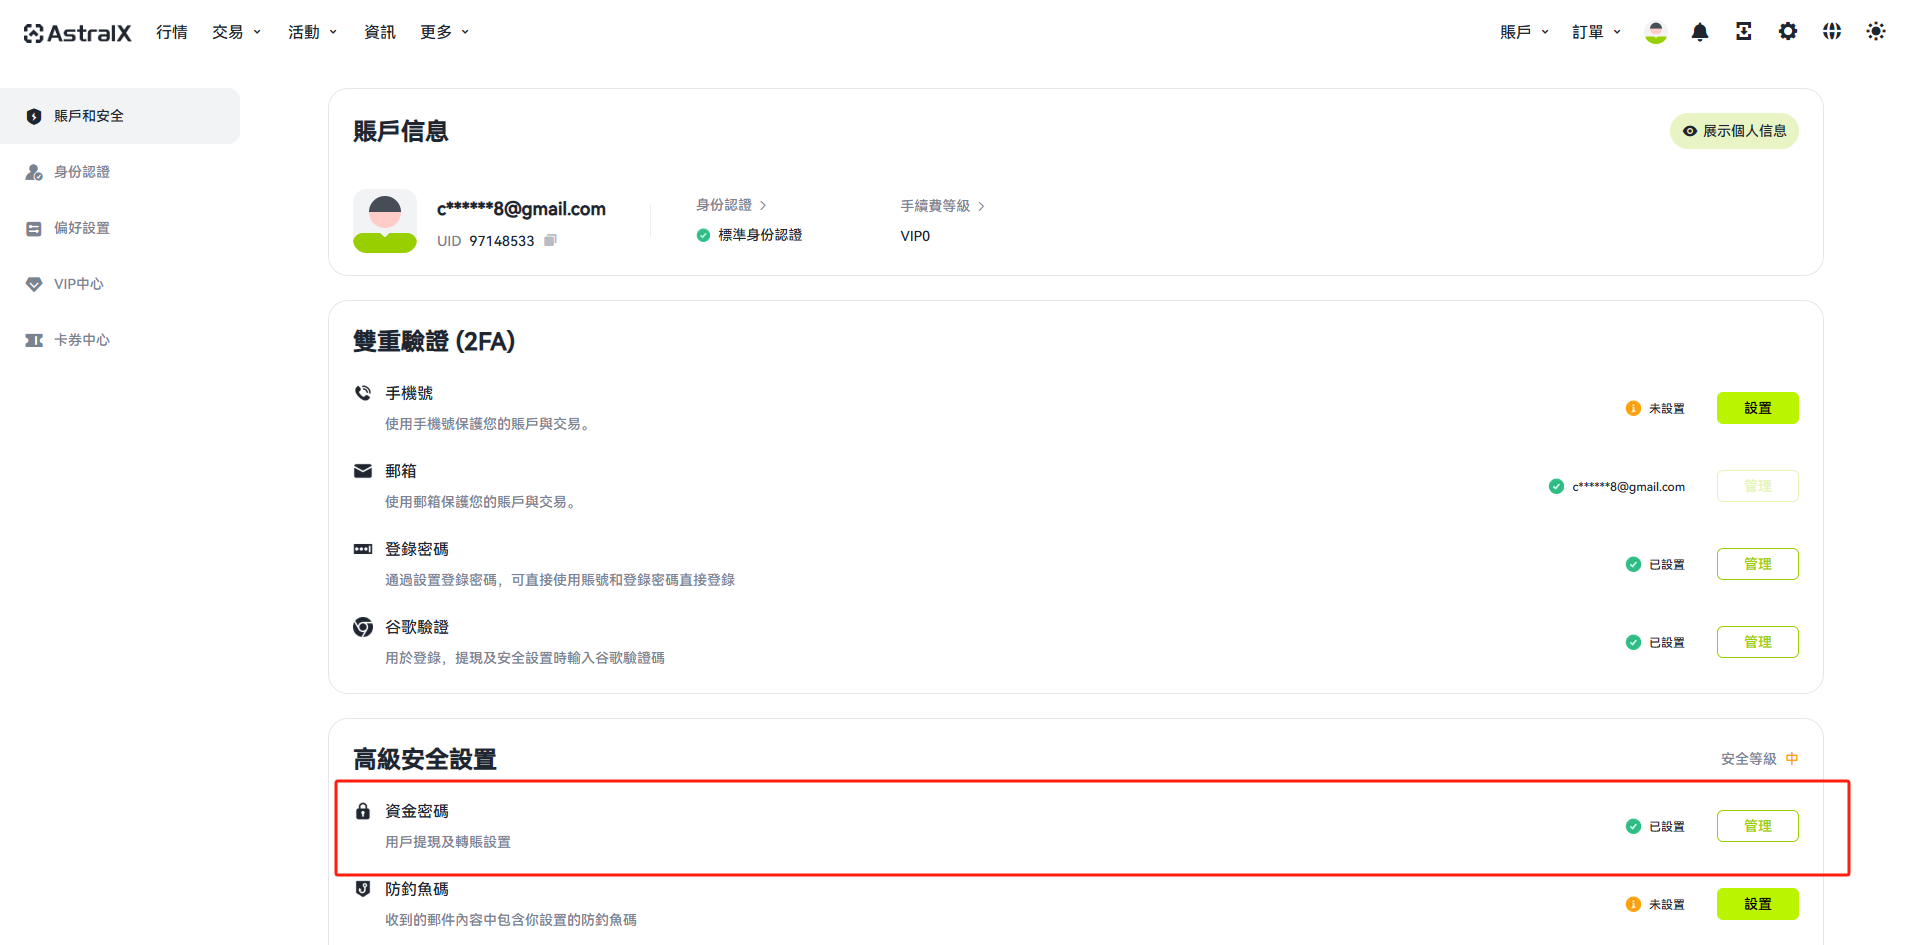Click the download app icon in header
The image size is (1907, 945).
[1743, 32]
